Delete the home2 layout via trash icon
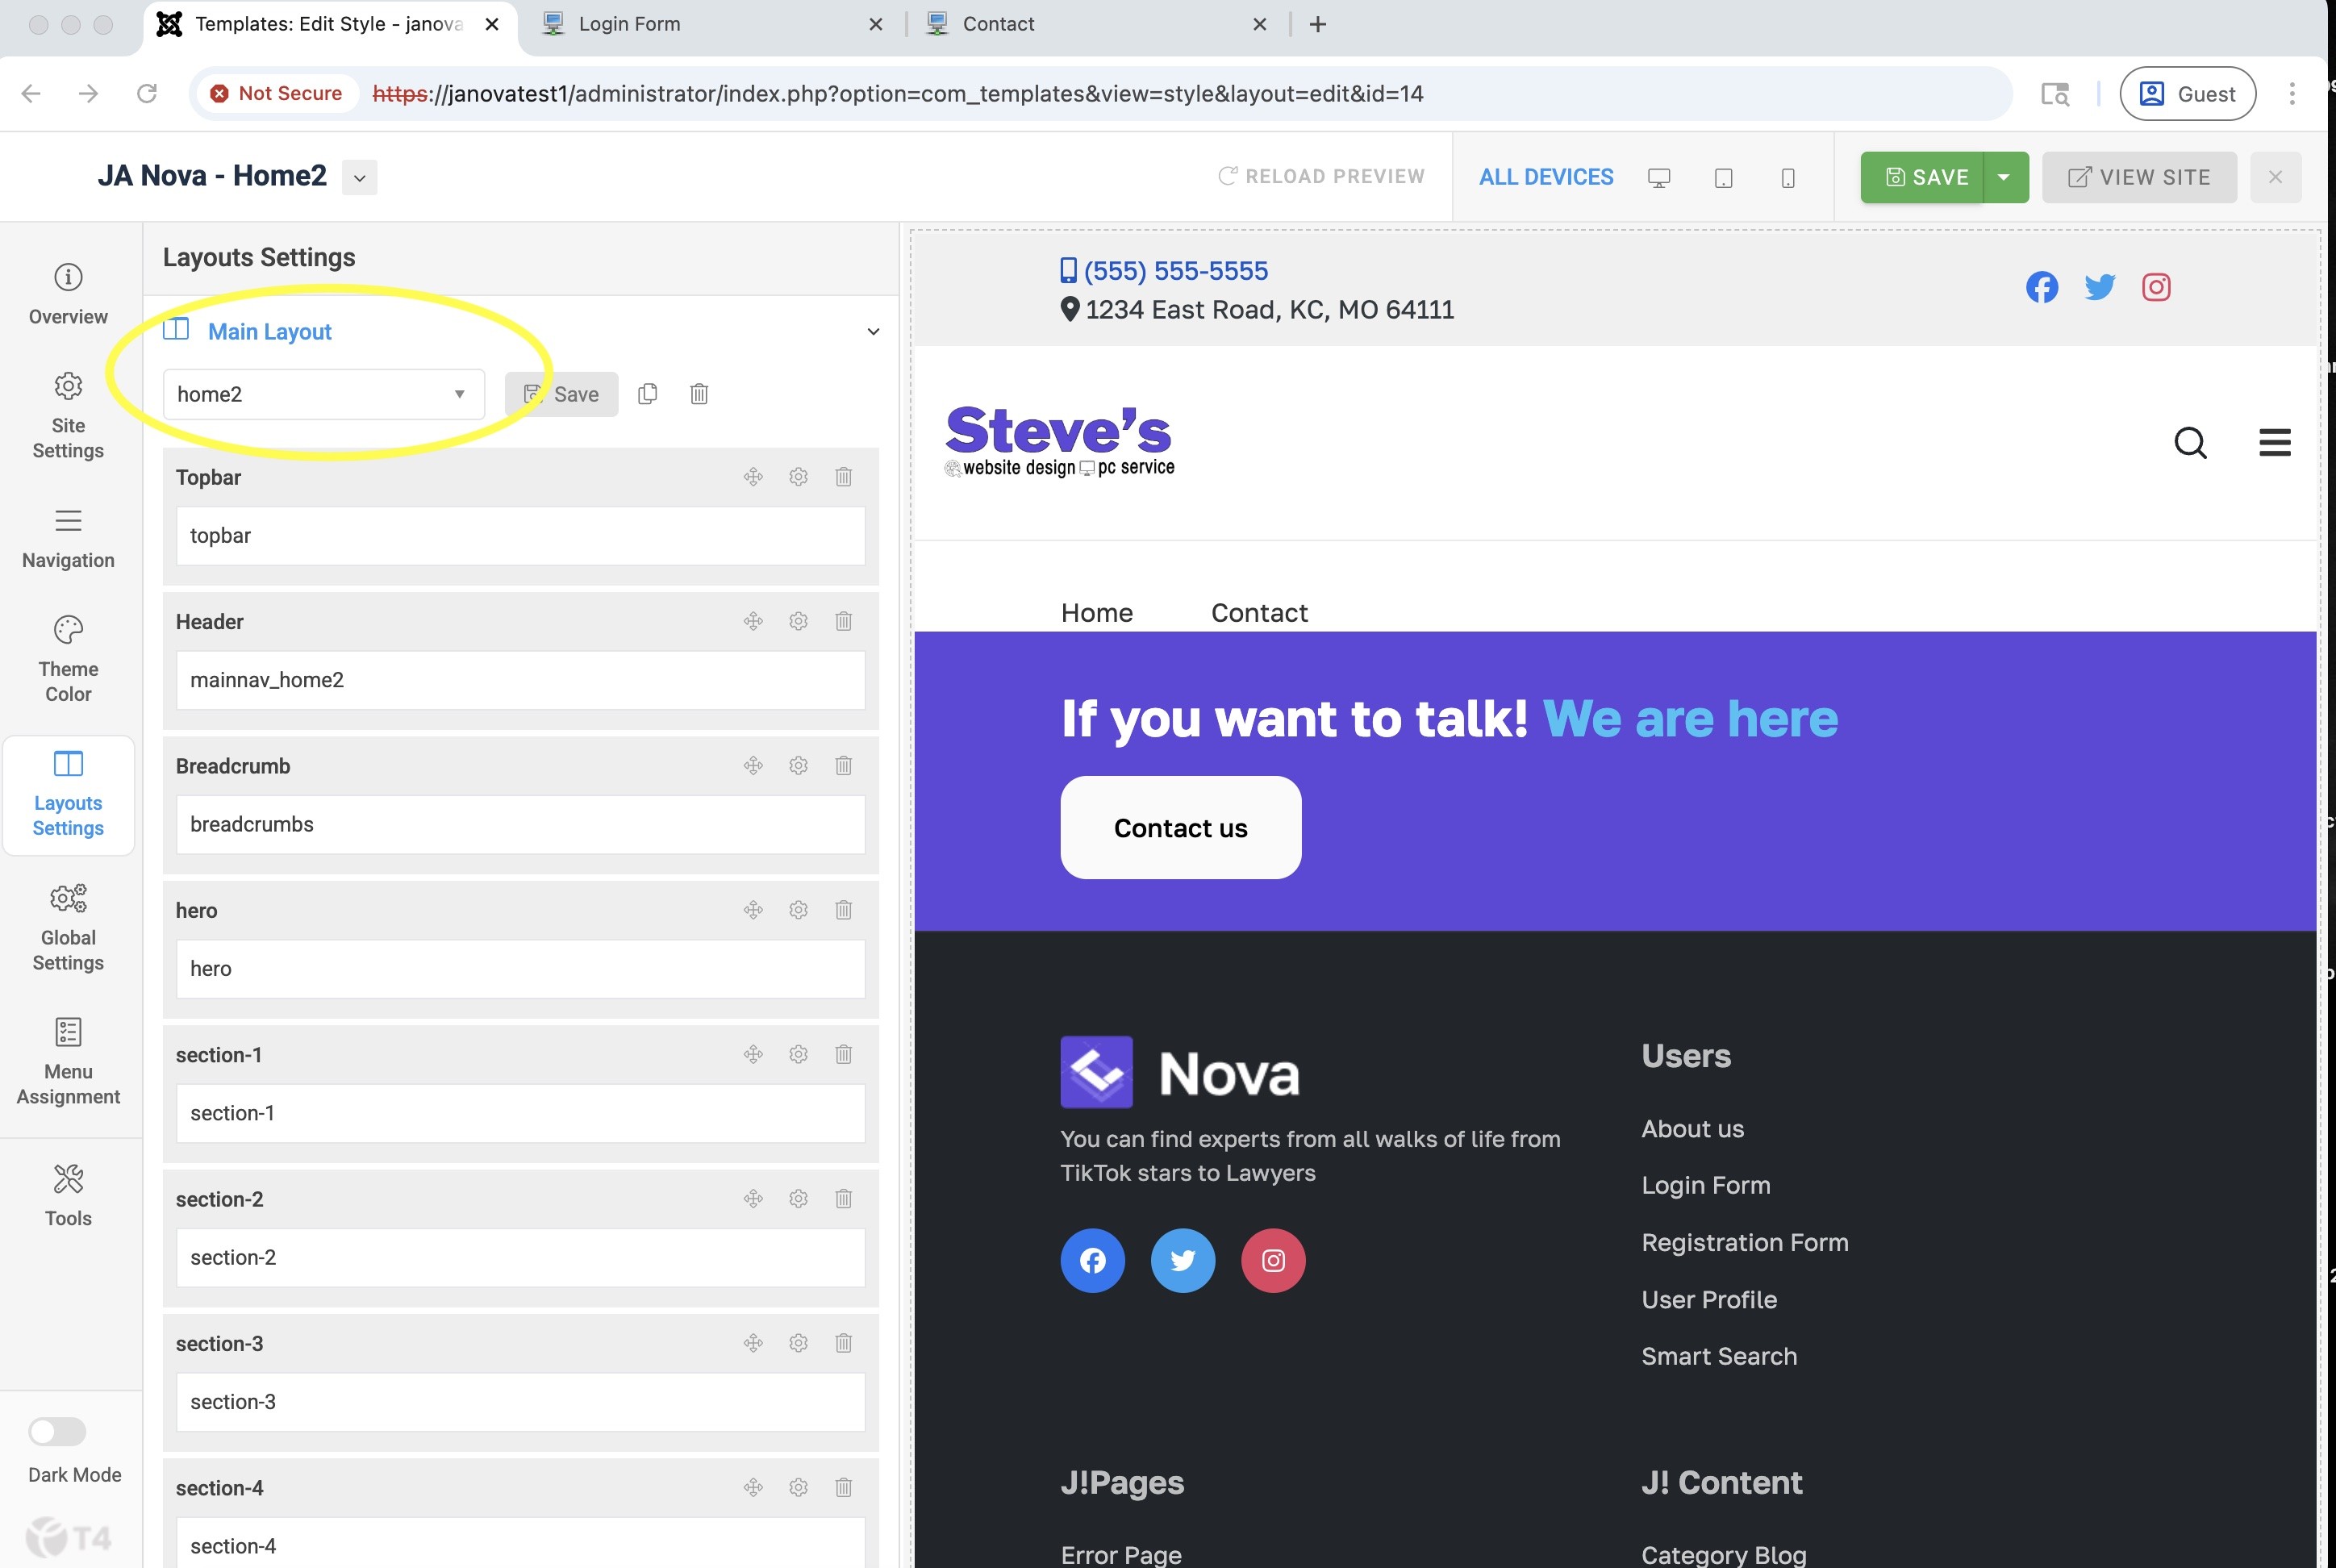Screen dimensions: 2336x1568 (x=699, y=394)
